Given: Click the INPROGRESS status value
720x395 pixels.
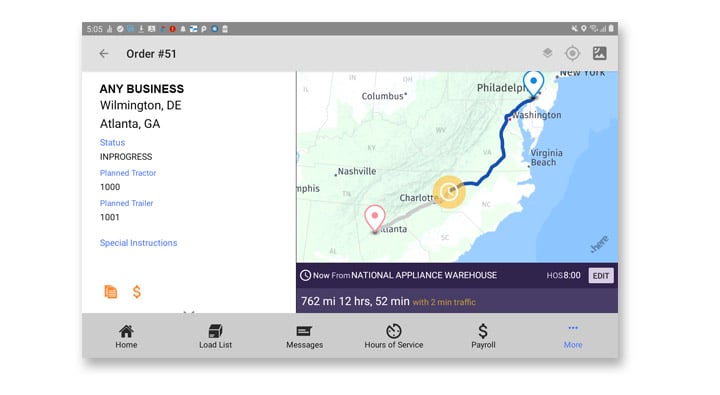Looking at the screenshot, I should (126, 157).
